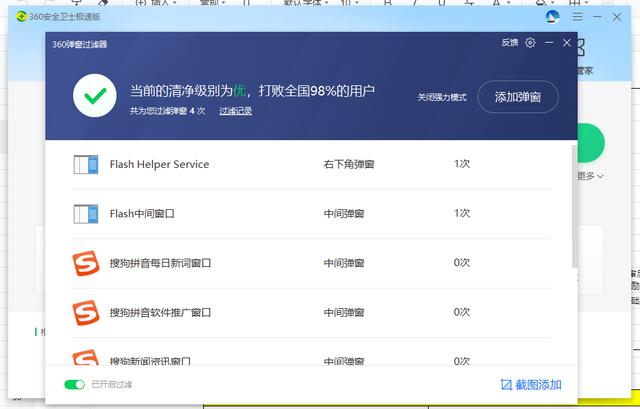Turn off 关闭强力模式 strong mode

442,98
